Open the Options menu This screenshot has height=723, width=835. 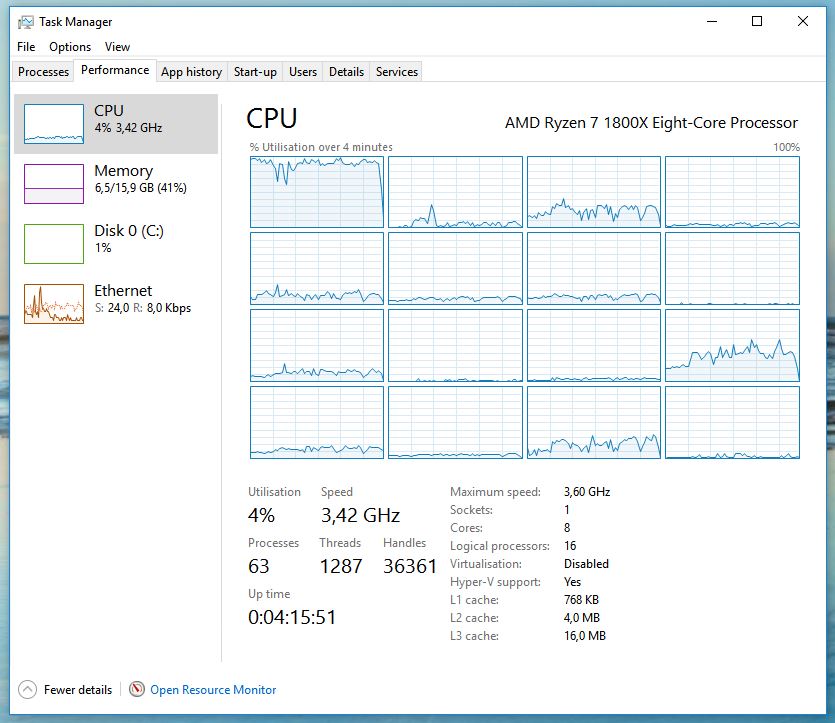[70, 47]
